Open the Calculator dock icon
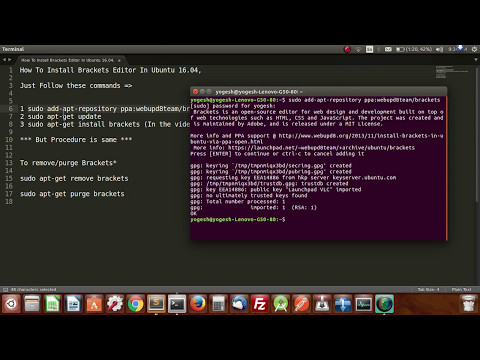Screen dimensions: 480x360 coord(218,304)
